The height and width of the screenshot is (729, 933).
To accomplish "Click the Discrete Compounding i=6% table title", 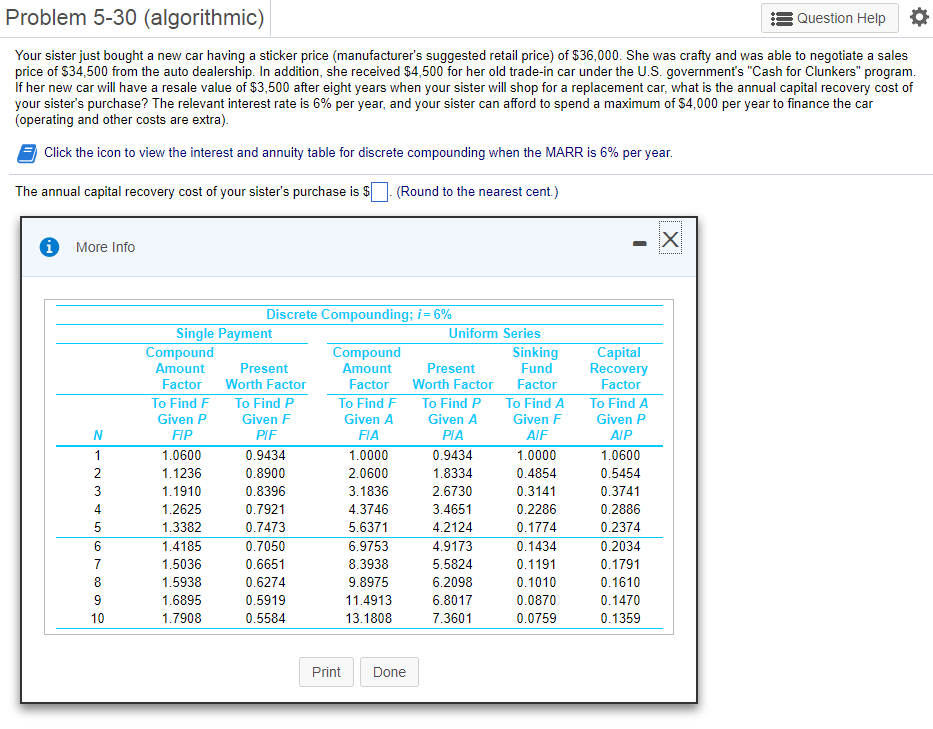I will (358, 314).
